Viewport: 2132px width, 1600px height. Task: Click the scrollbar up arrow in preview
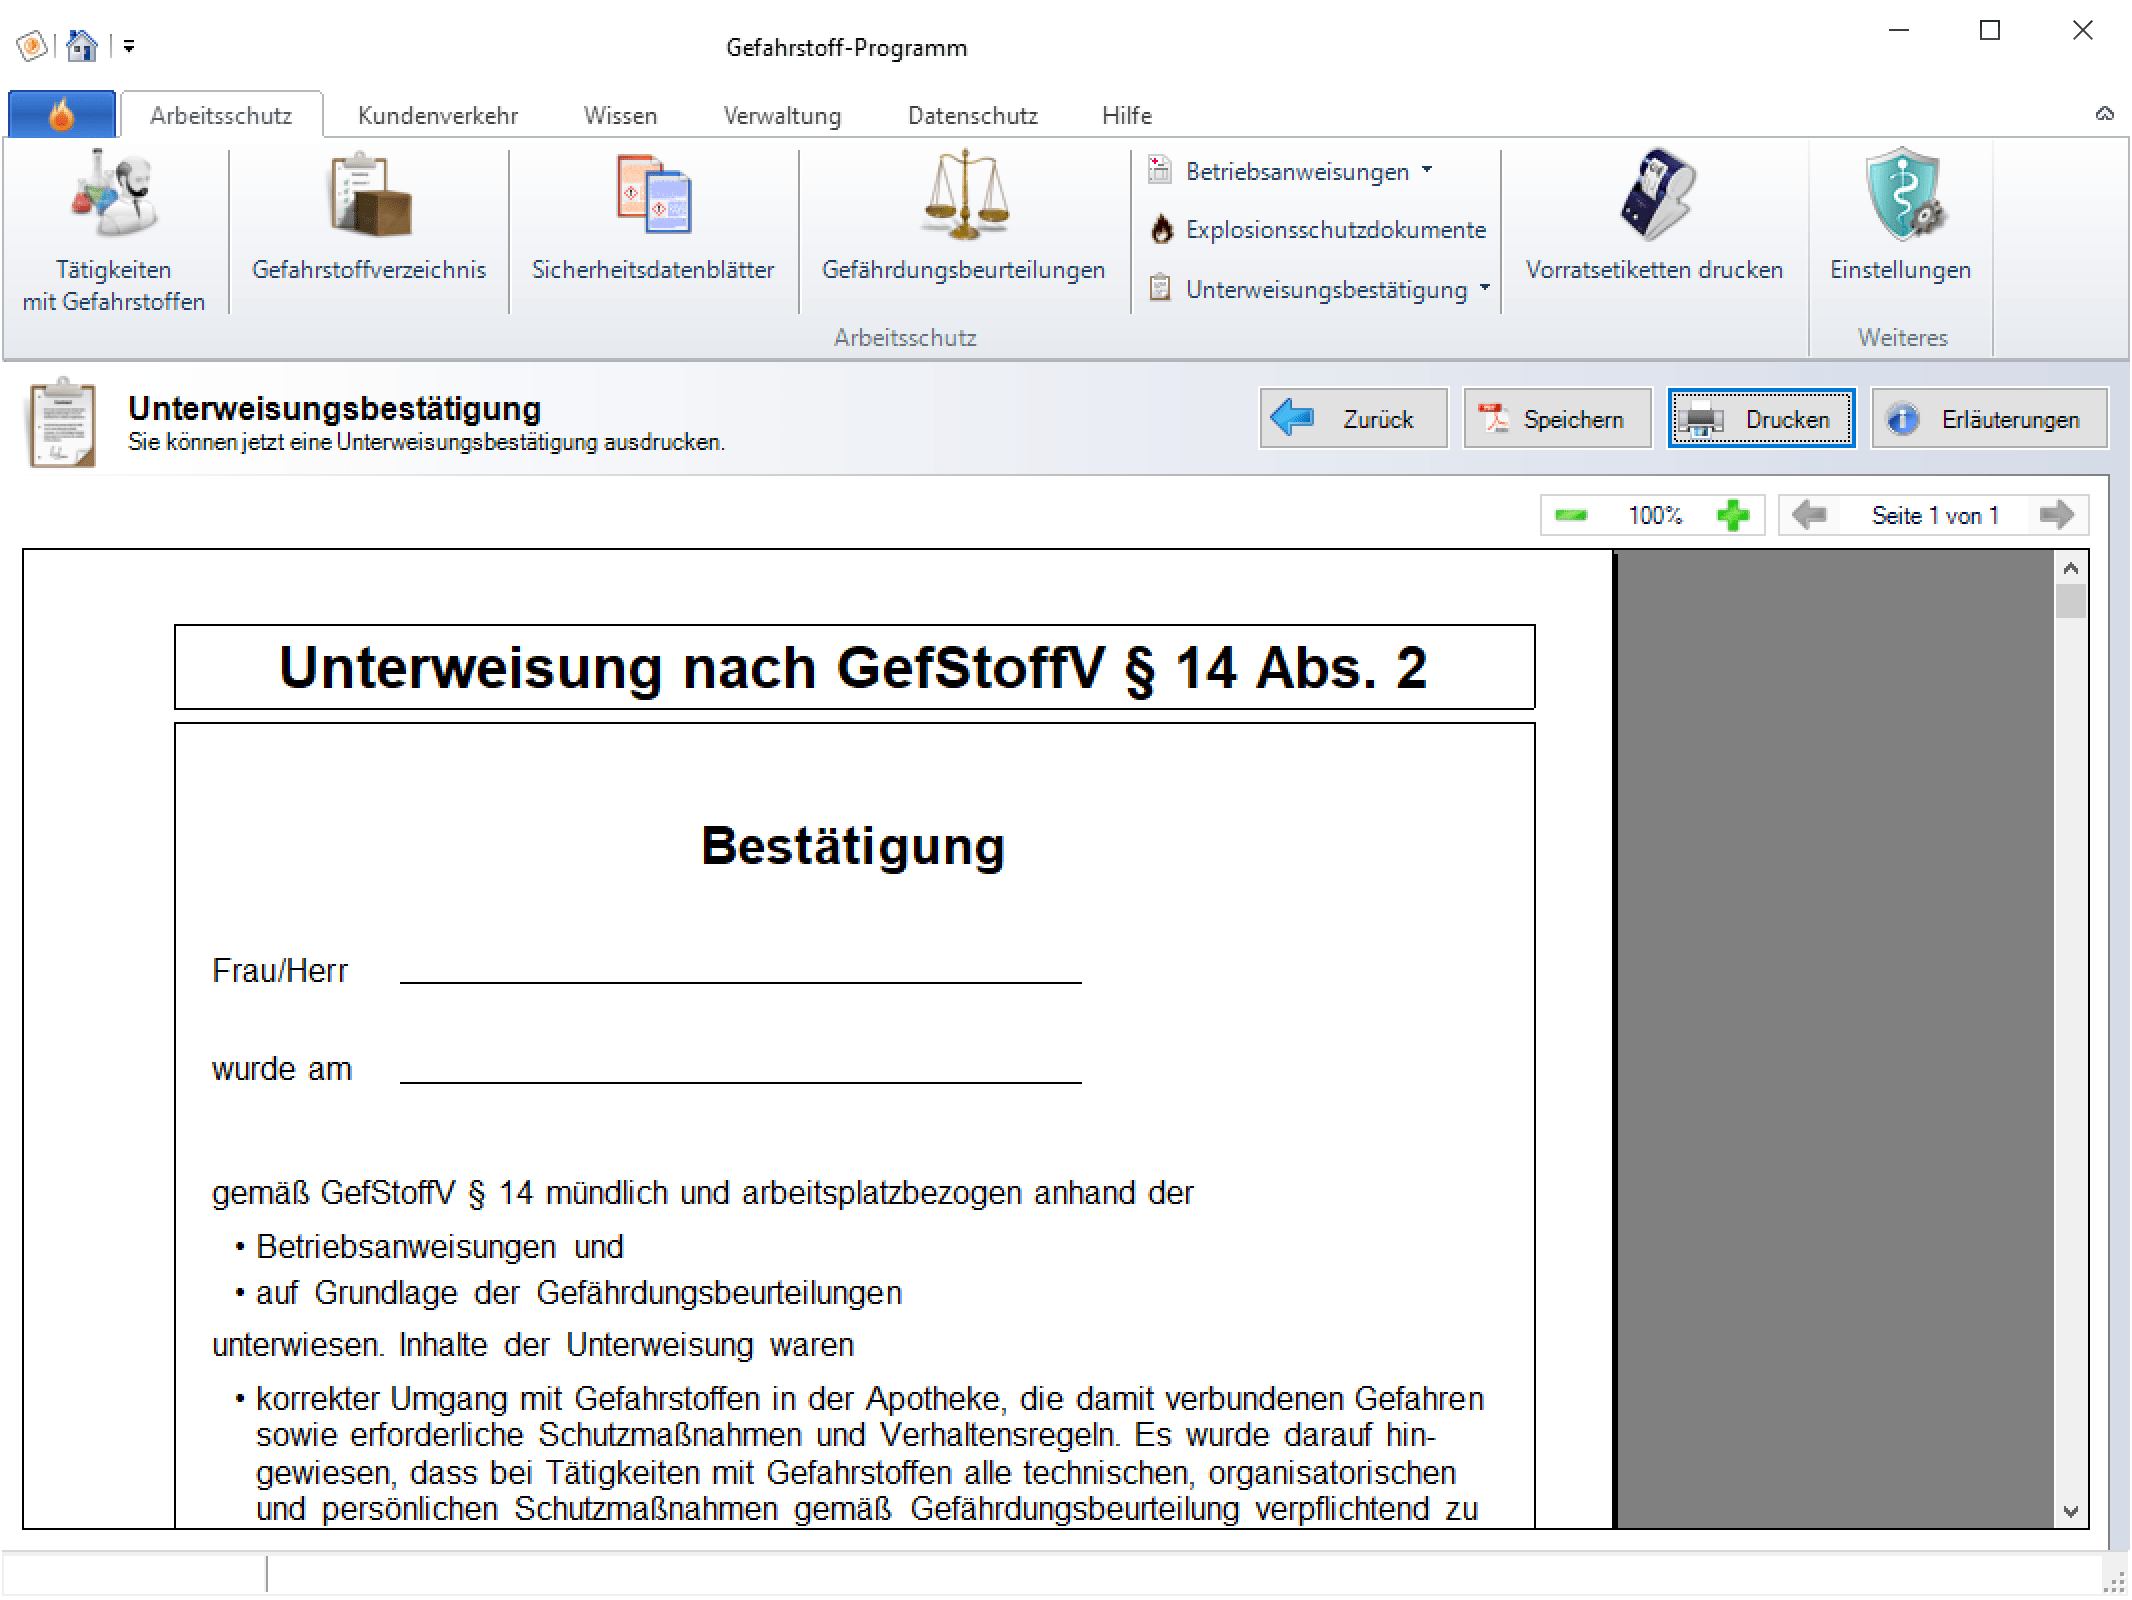pos(2071,568)
